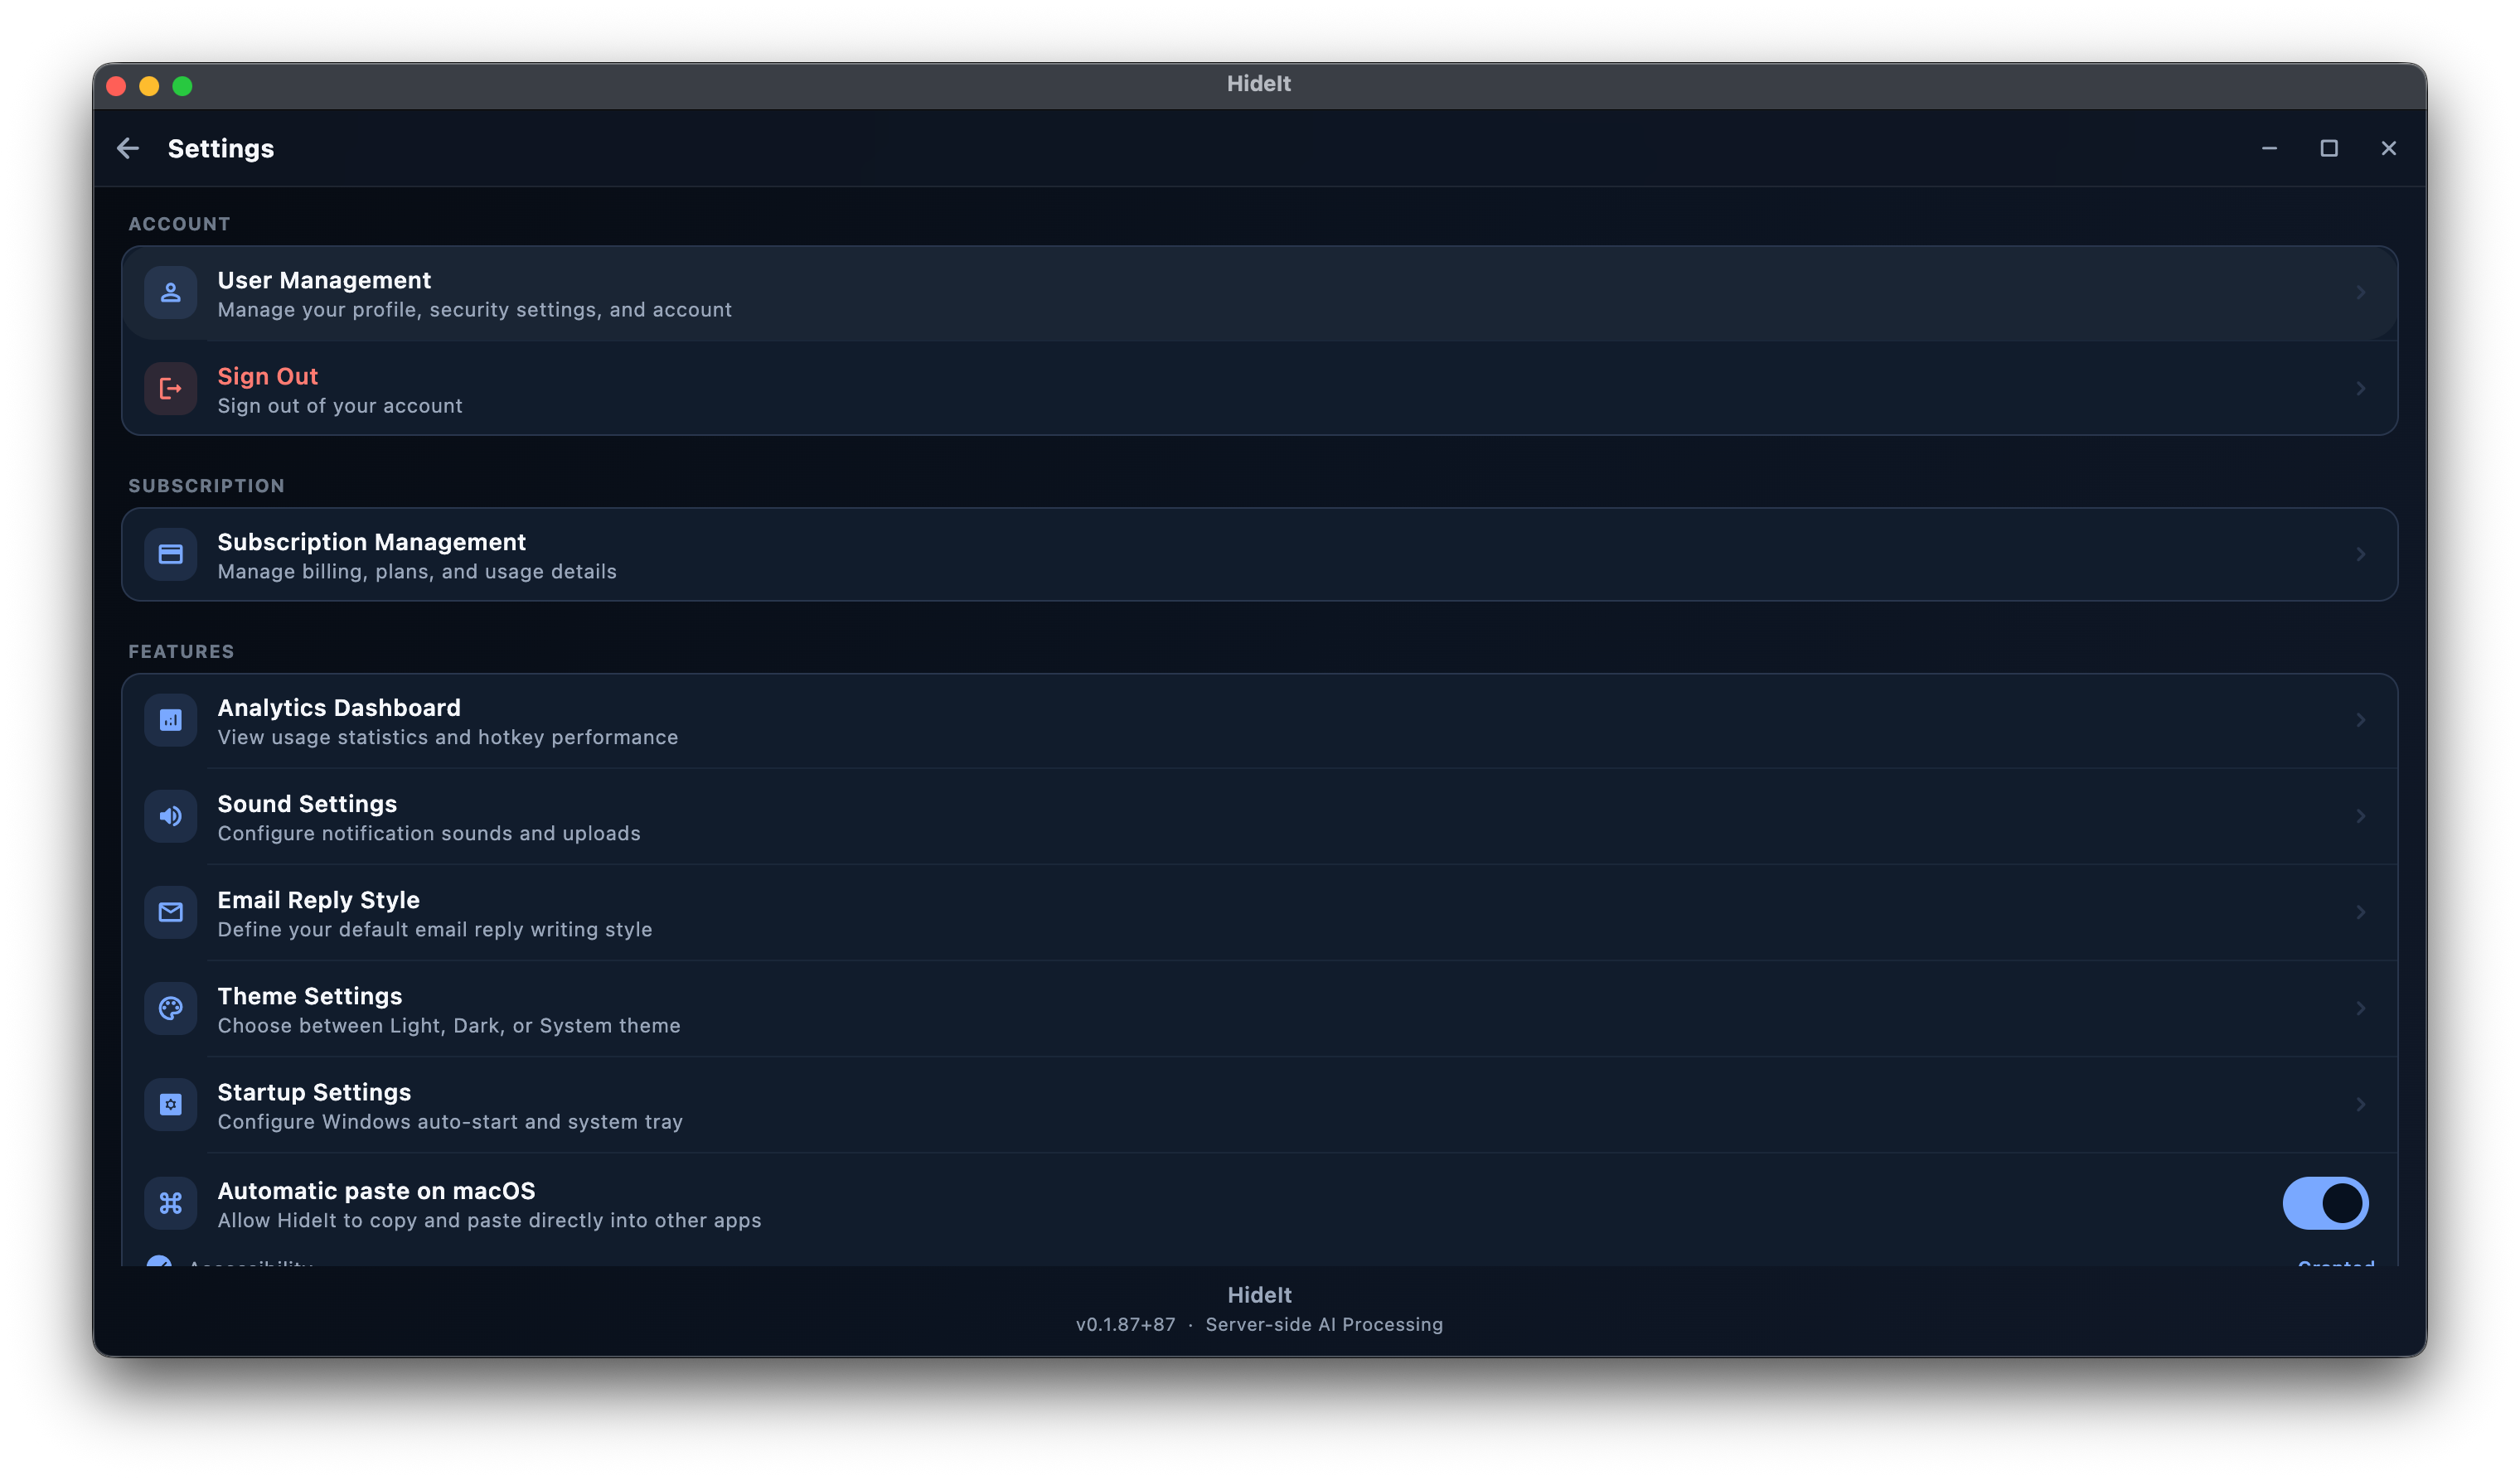Open the Email Reply Style title
This screenshot has width=2520, height=1480.
pos(318,900)
